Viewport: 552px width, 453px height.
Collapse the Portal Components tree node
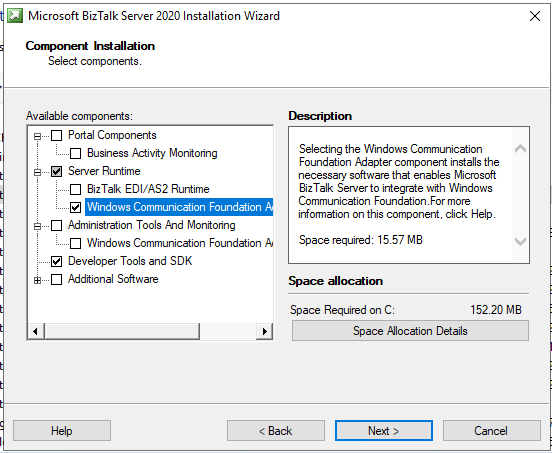[x=37, y=136]
